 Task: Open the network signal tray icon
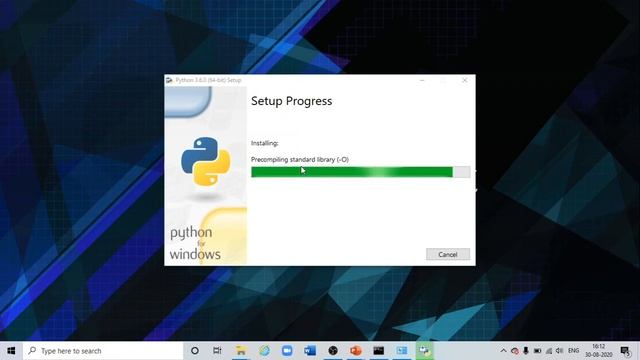tap(549, 351)
